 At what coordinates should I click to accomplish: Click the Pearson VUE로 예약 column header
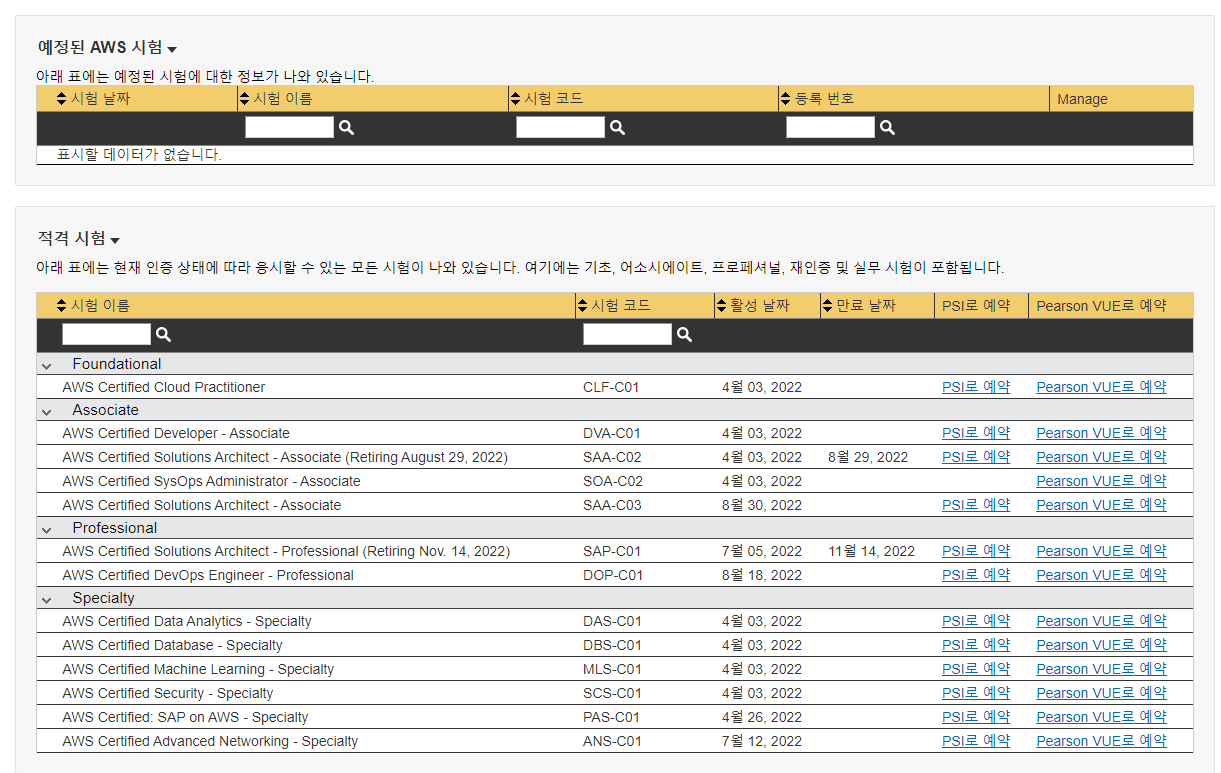[x=1101, y=306]
